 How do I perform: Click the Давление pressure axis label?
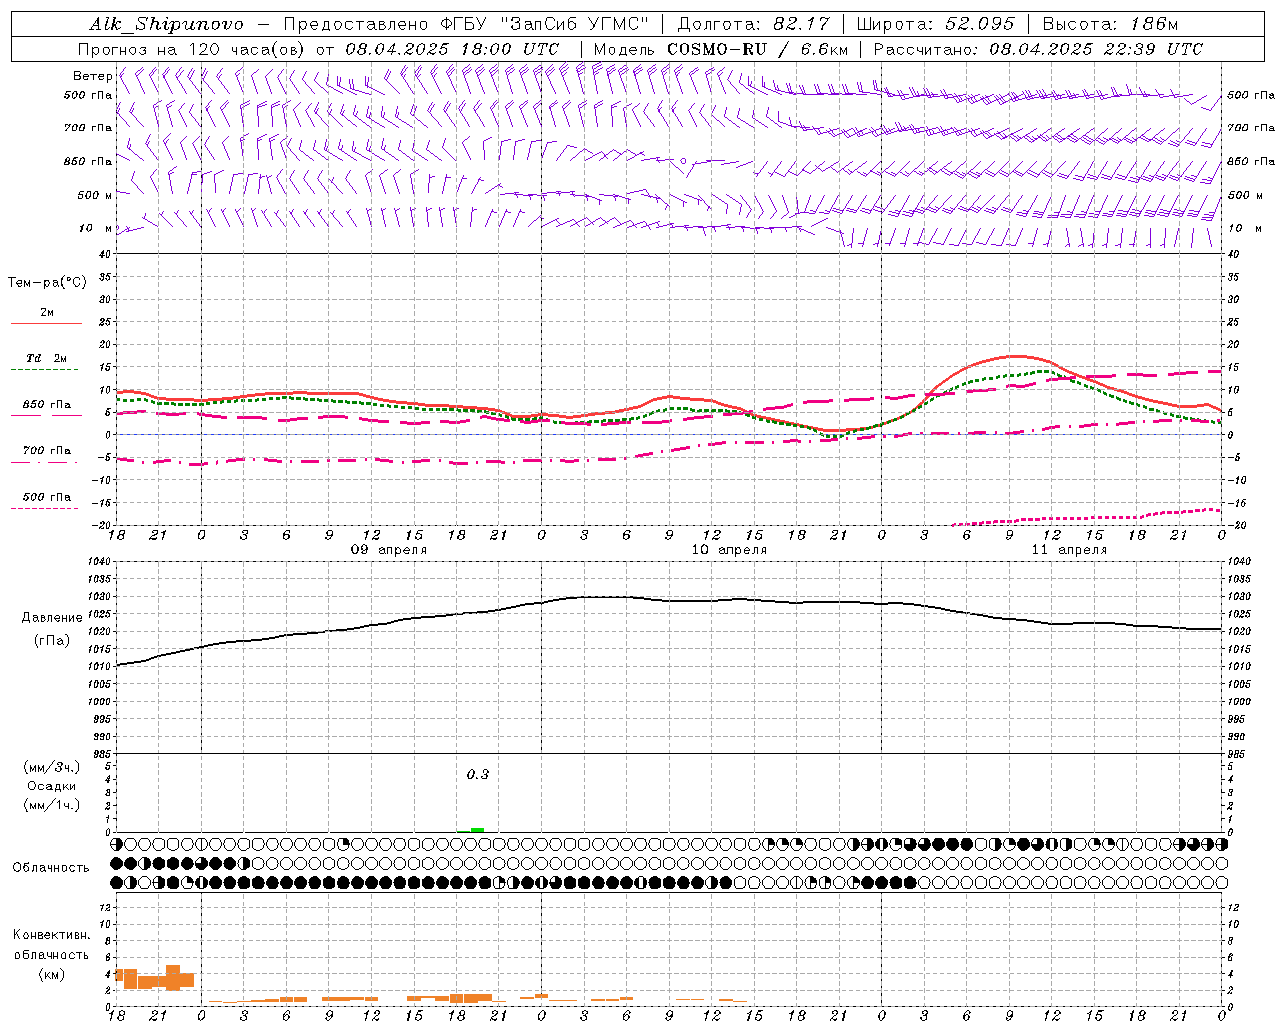[x=51, y=618]
